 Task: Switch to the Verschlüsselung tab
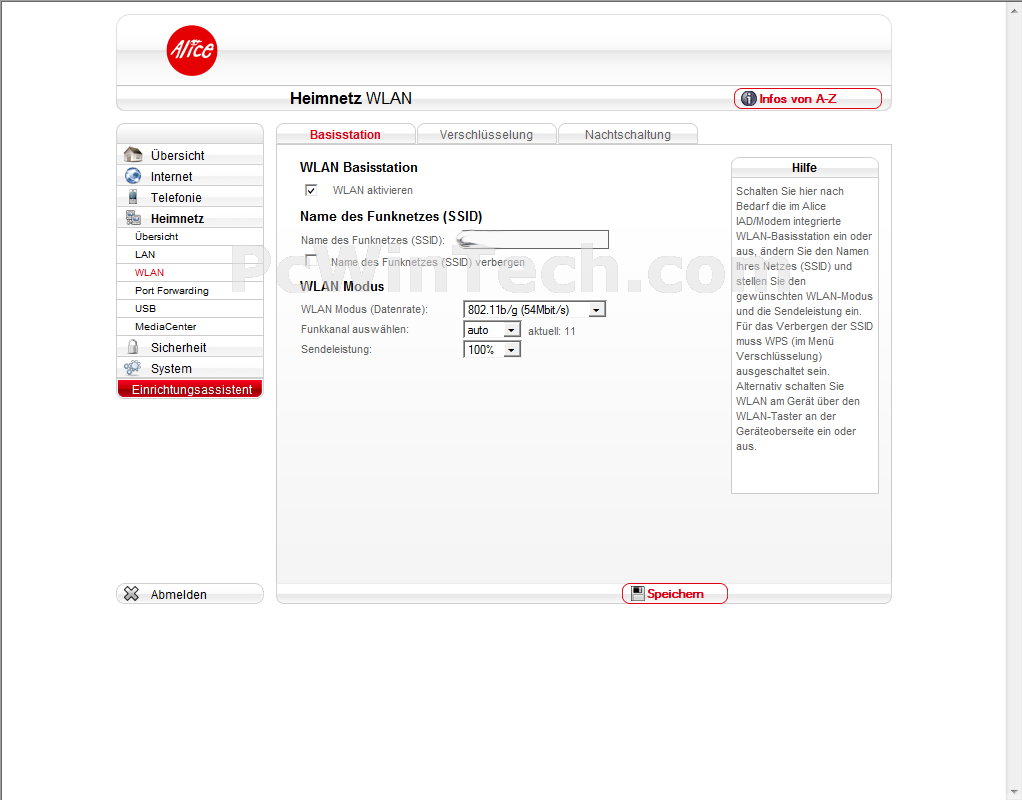pos(486,134)
